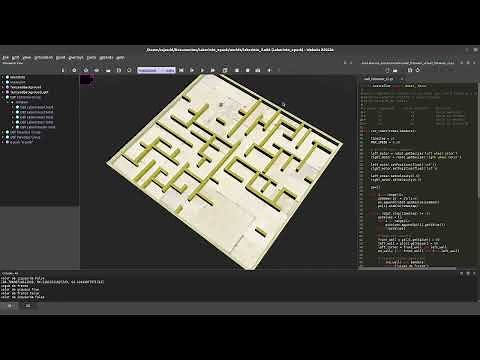Open a world file using folder icon
Image resolution: width=480 pixels, height=360 pixels.
[x=108, y=70]
